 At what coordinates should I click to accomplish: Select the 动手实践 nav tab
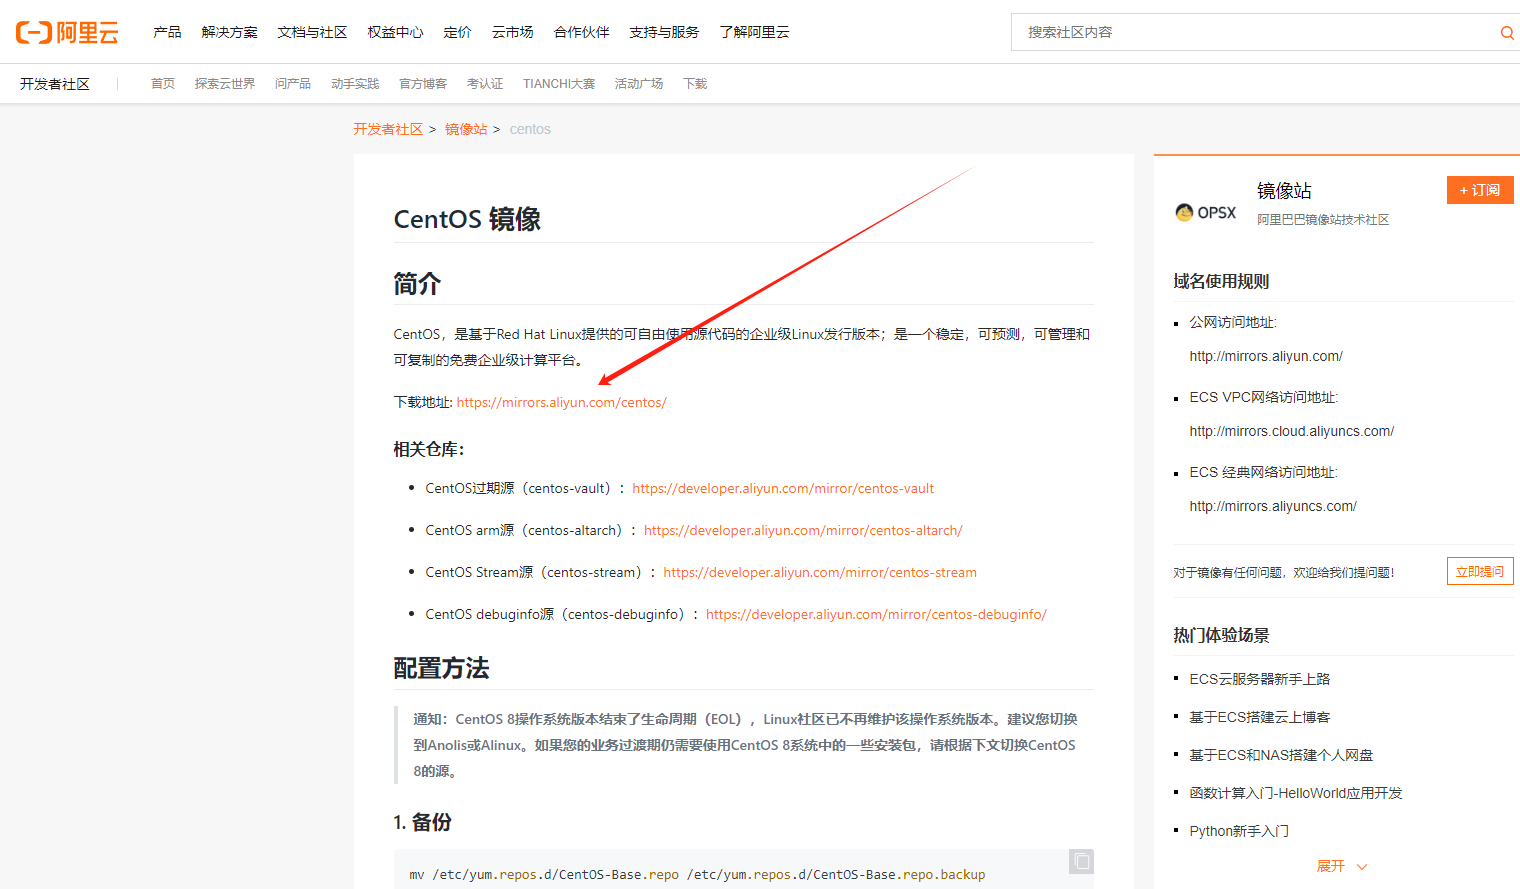point(355,84)
